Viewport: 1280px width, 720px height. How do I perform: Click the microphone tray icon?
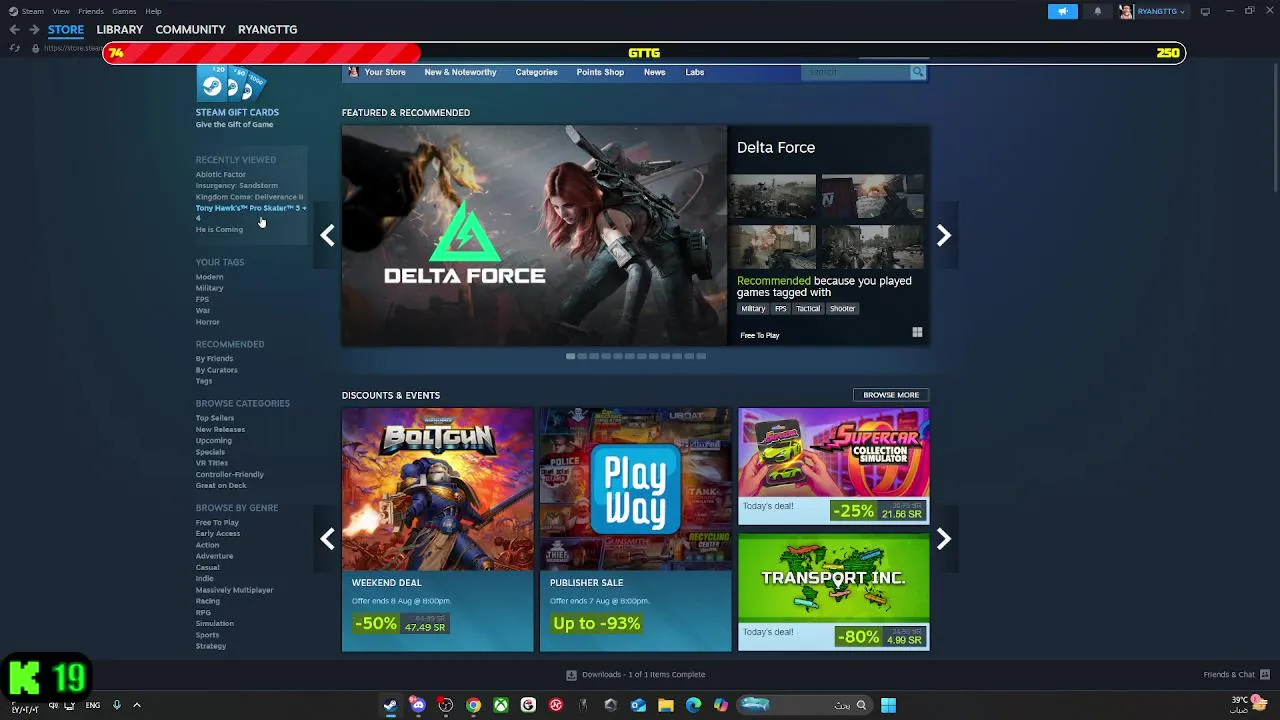point(116,705)
